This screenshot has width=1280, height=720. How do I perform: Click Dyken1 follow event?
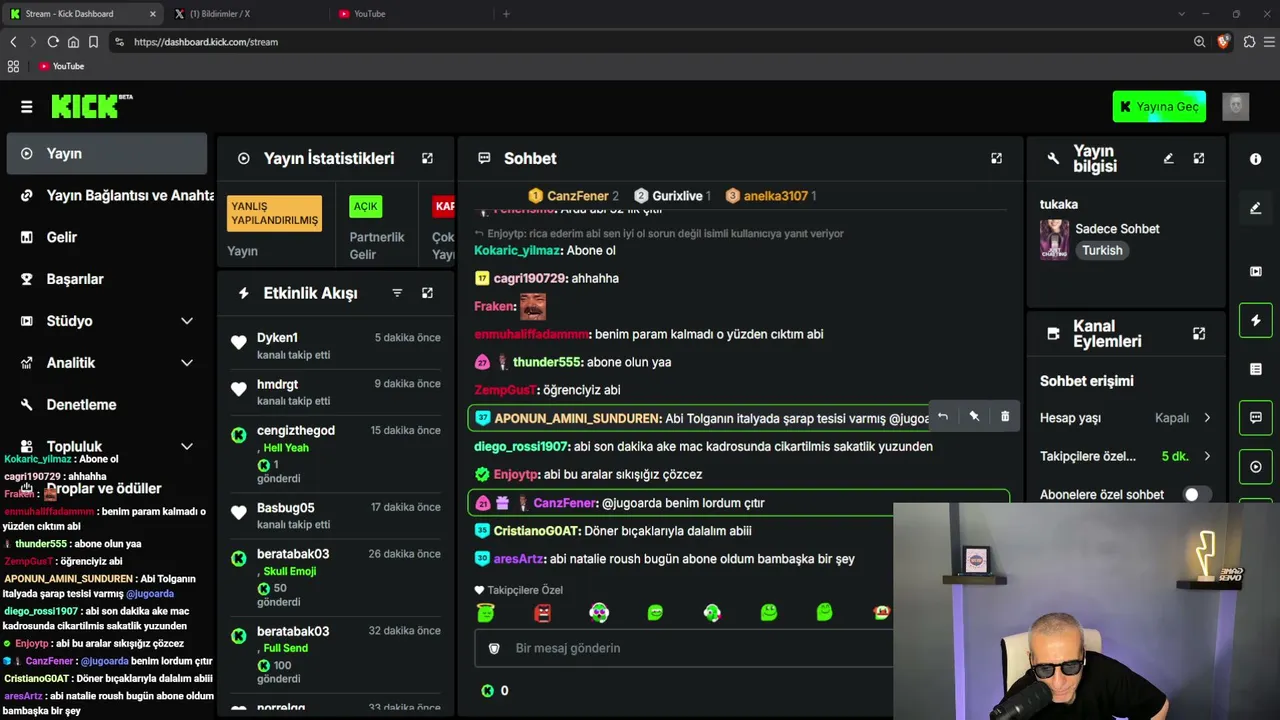[x=335, y=345]
